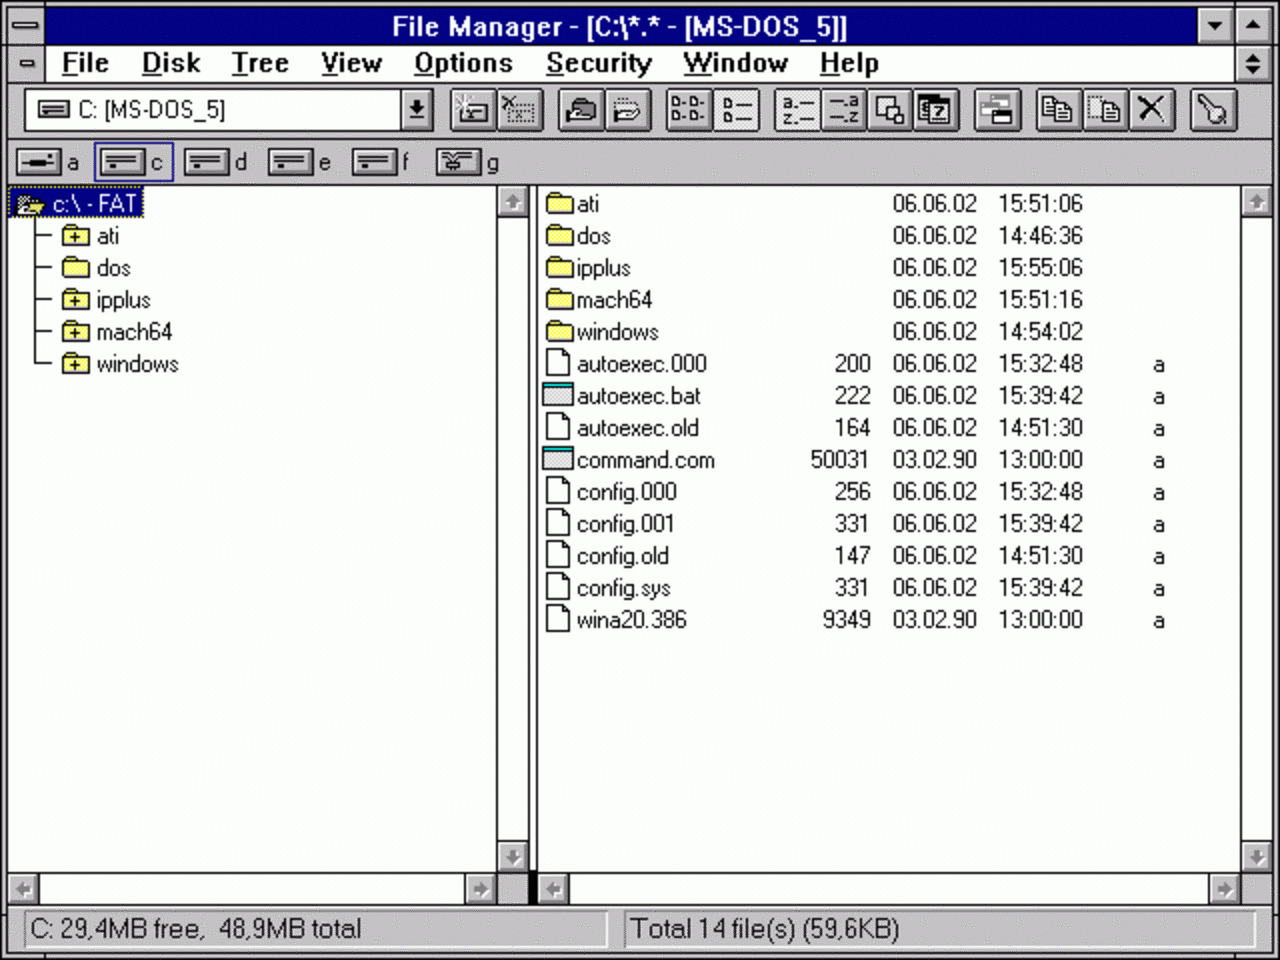Click the config.old file icon
1280x960 pixels.
557,555
